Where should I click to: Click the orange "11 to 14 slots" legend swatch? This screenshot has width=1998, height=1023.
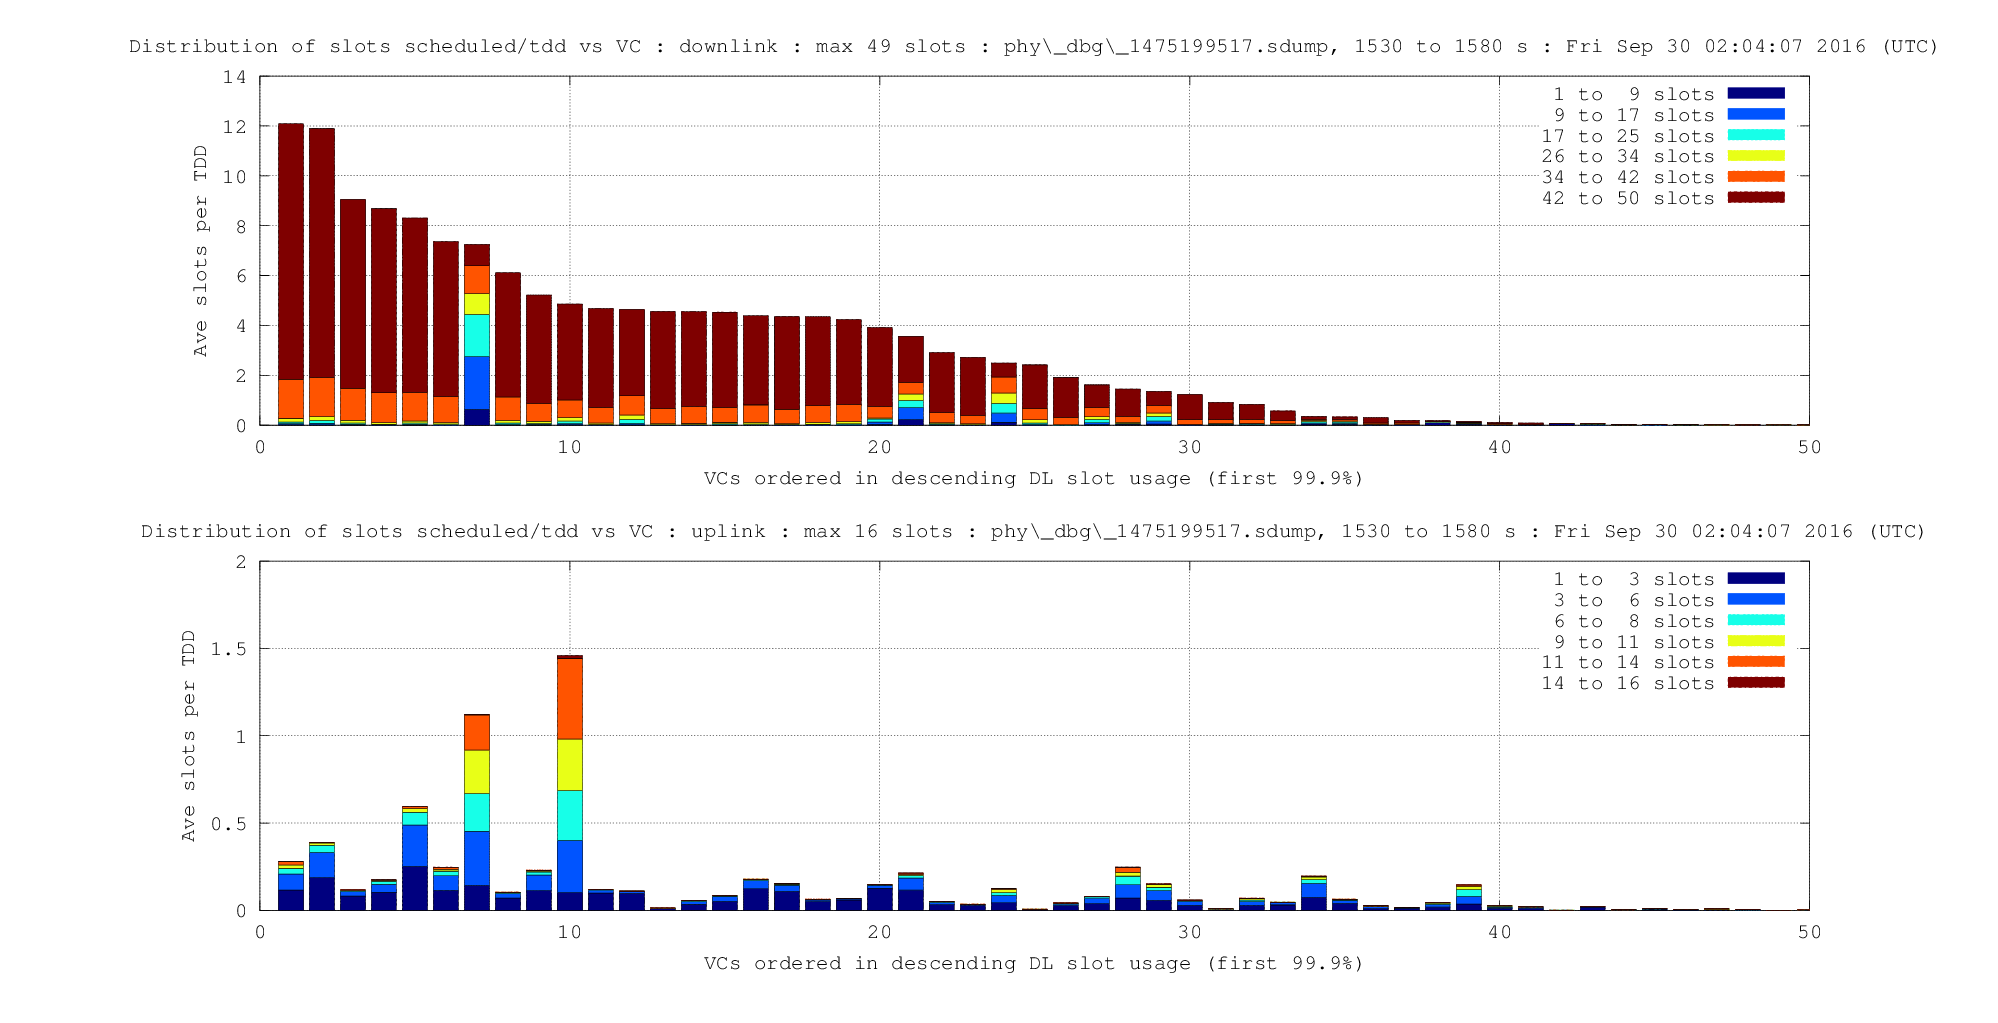[x=1755, y=662]
